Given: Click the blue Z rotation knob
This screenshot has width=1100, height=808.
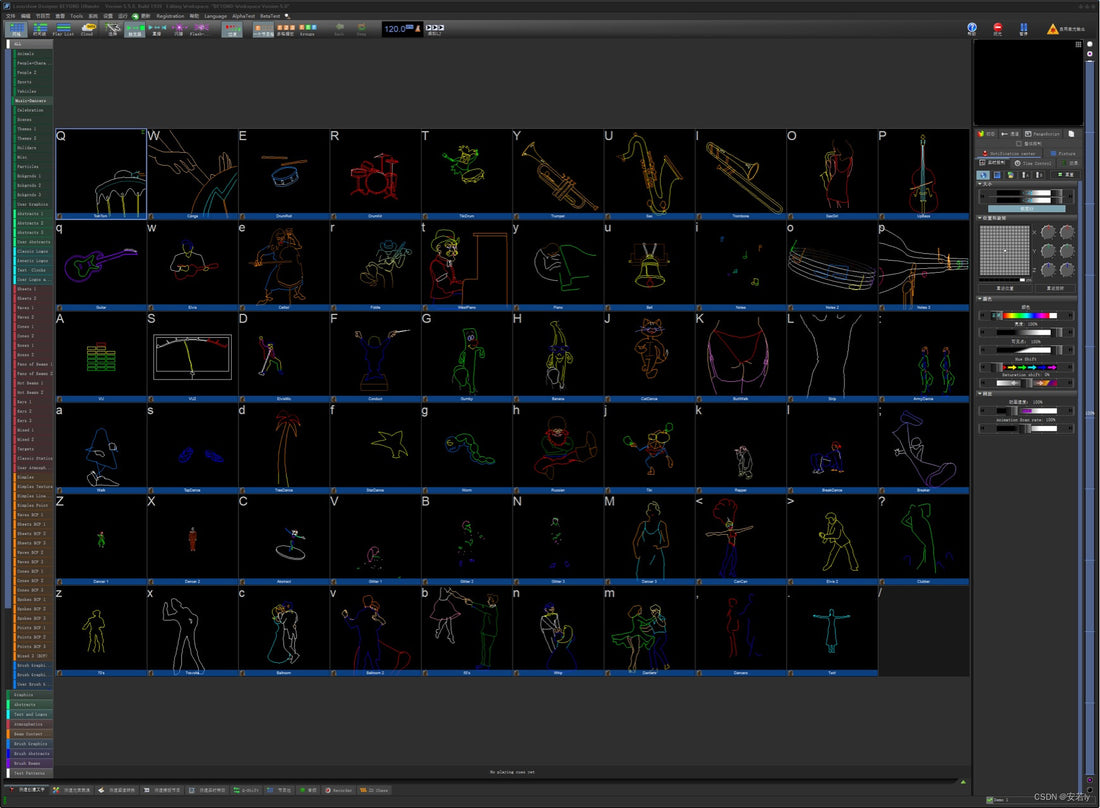Looking at the screenshot, I should pyautogui.click(x=1048, y=270).
